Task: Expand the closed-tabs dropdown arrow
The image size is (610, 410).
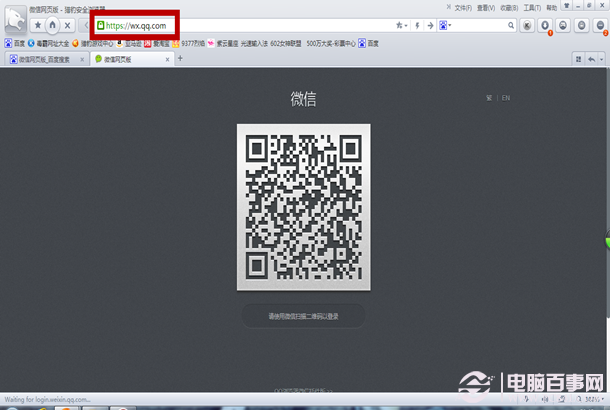Action: [601, 60]
